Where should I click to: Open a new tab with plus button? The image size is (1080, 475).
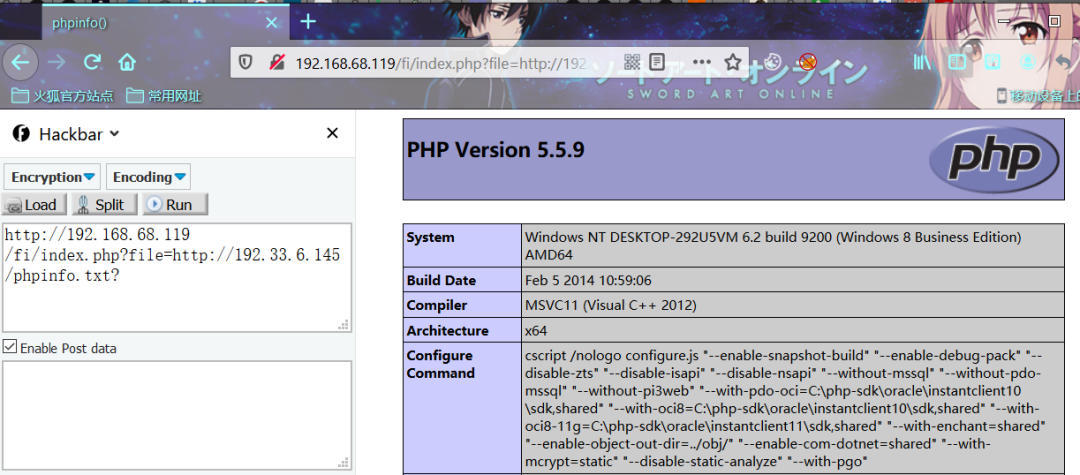(x=308, y=22)
